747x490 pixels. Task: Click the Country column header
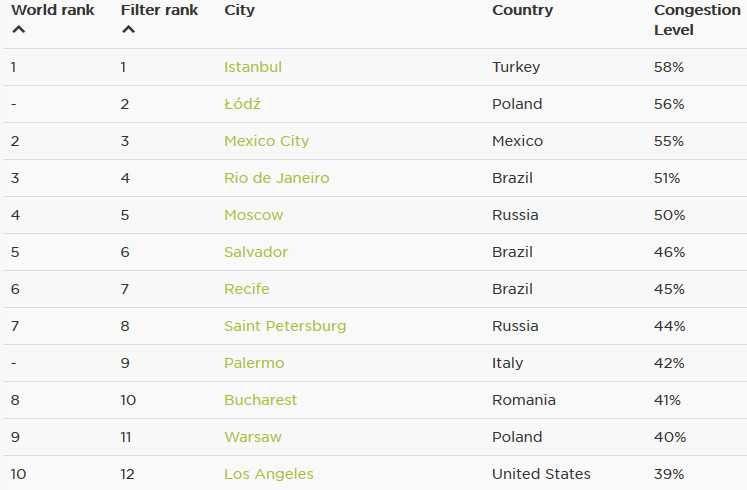pos(522,10)
